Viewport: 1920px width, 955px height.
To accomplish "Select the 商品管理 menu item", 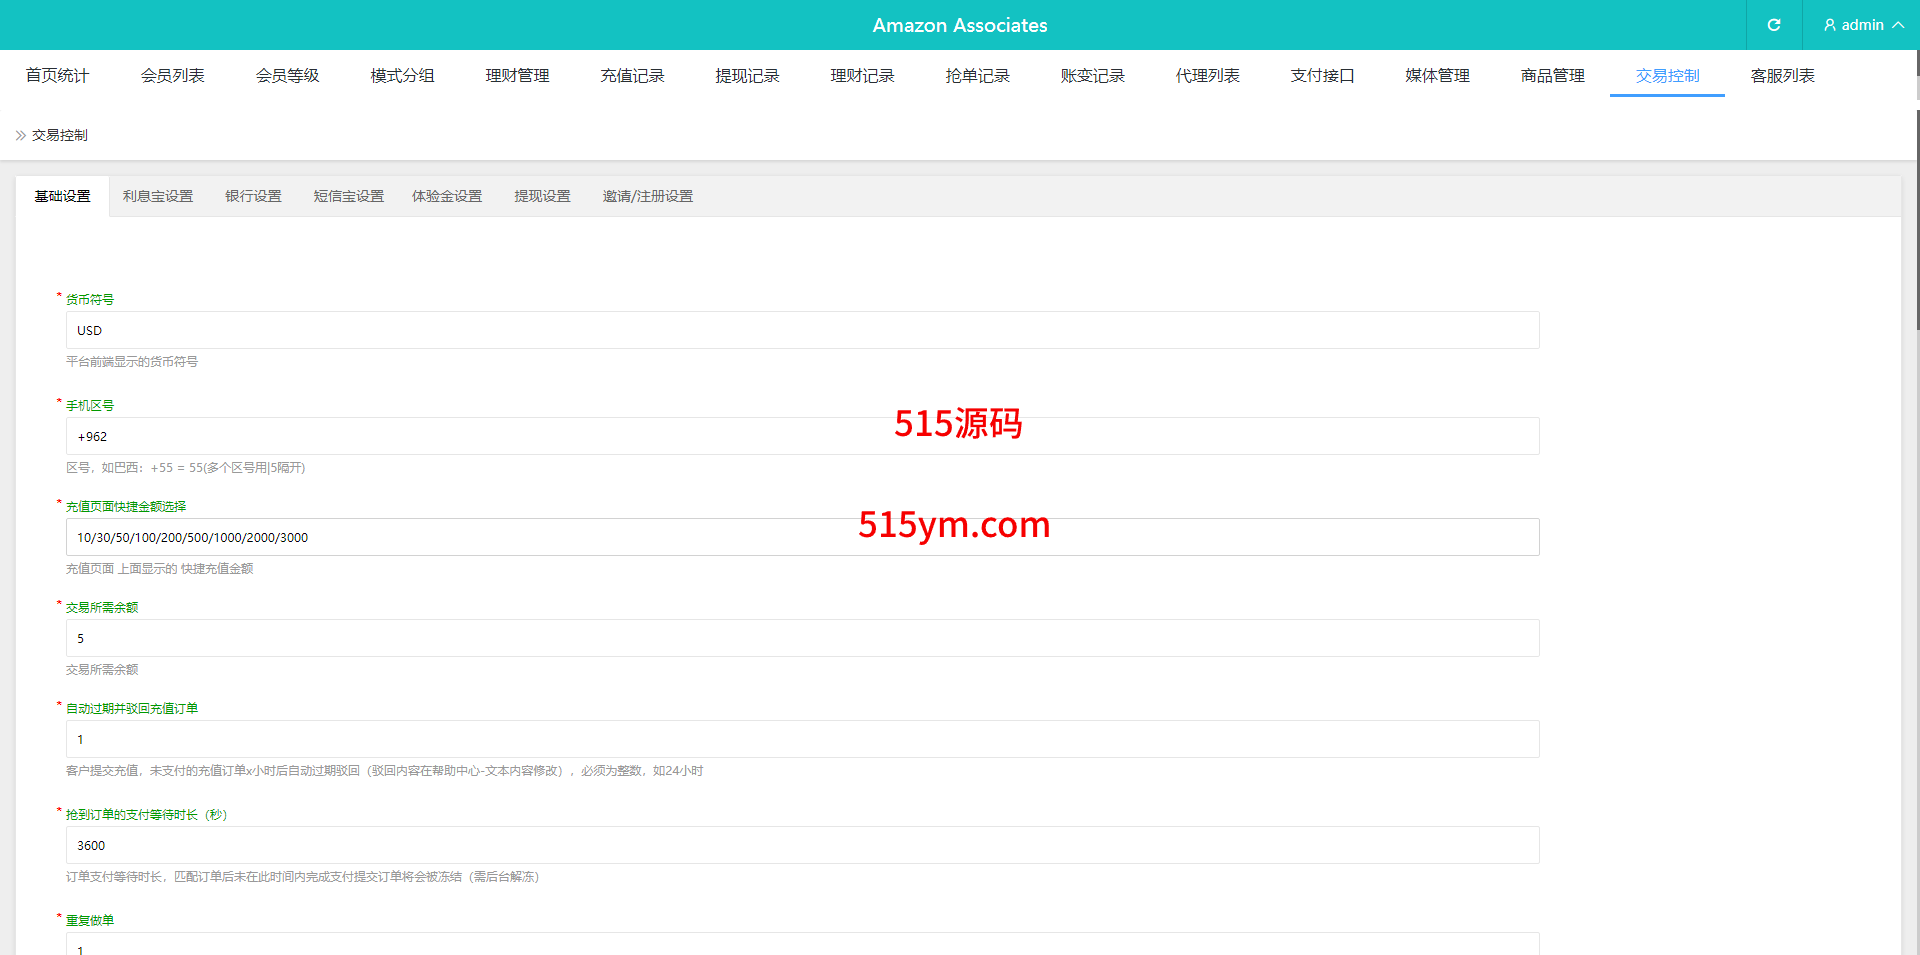I will (1552, 76).
